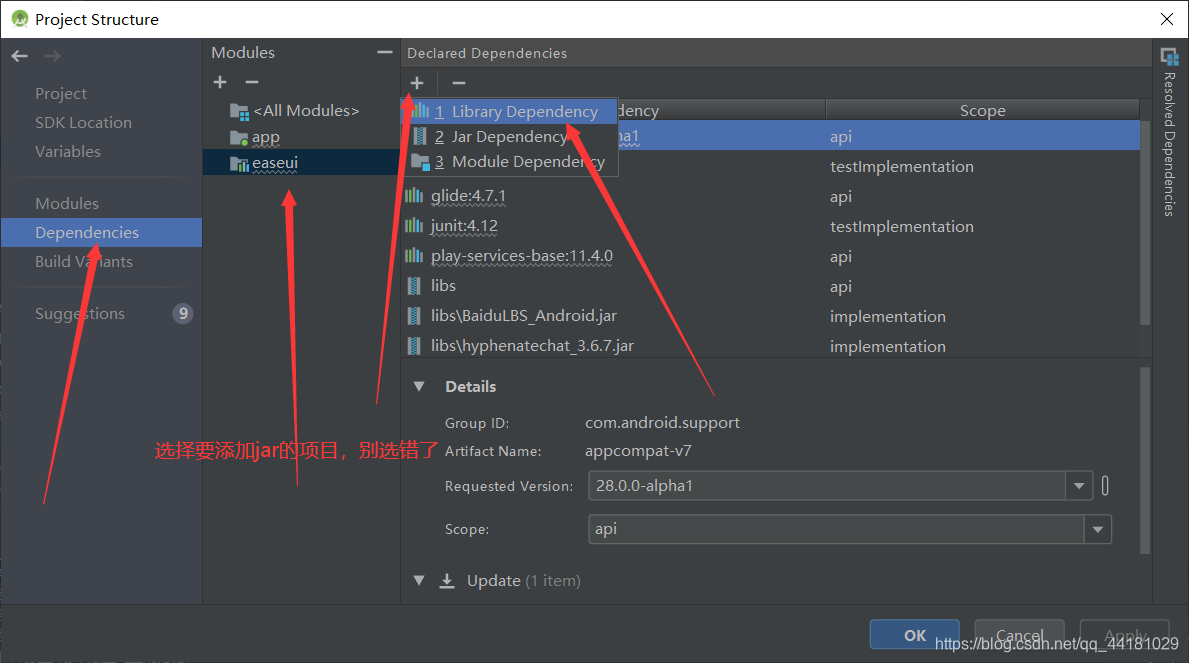
Task: Hide the Modules panel with minimize icon
Action: 383,50
